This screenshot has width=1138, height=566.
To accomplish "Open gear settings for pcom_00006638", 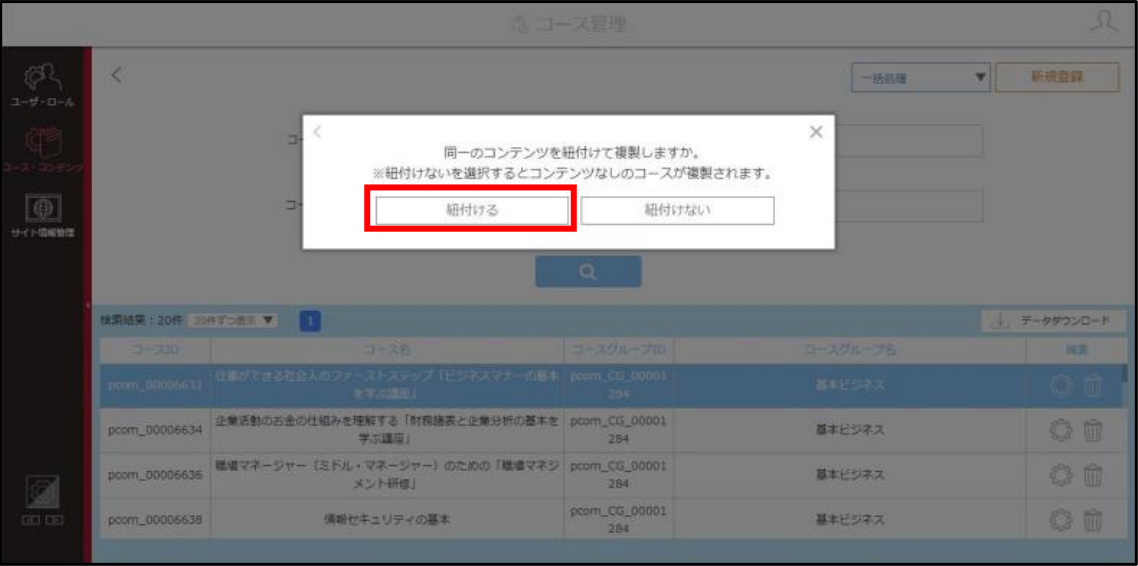I will tap(1061, 520).
